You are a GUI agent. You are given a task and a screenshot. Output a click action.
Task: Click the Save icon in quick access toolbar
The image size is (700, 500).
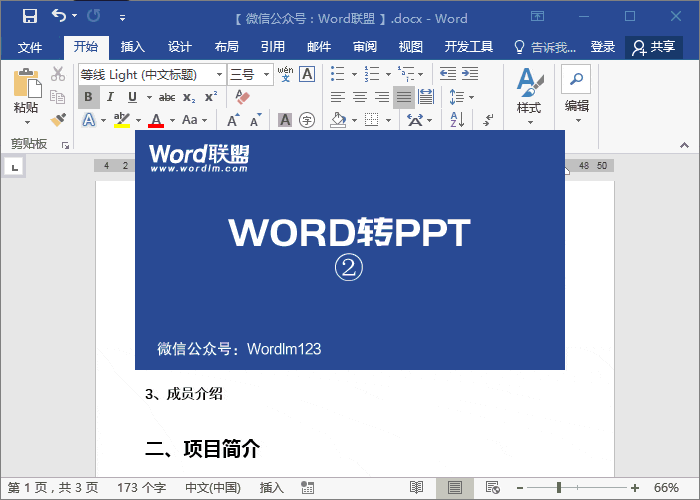click(x=29, y=16)
